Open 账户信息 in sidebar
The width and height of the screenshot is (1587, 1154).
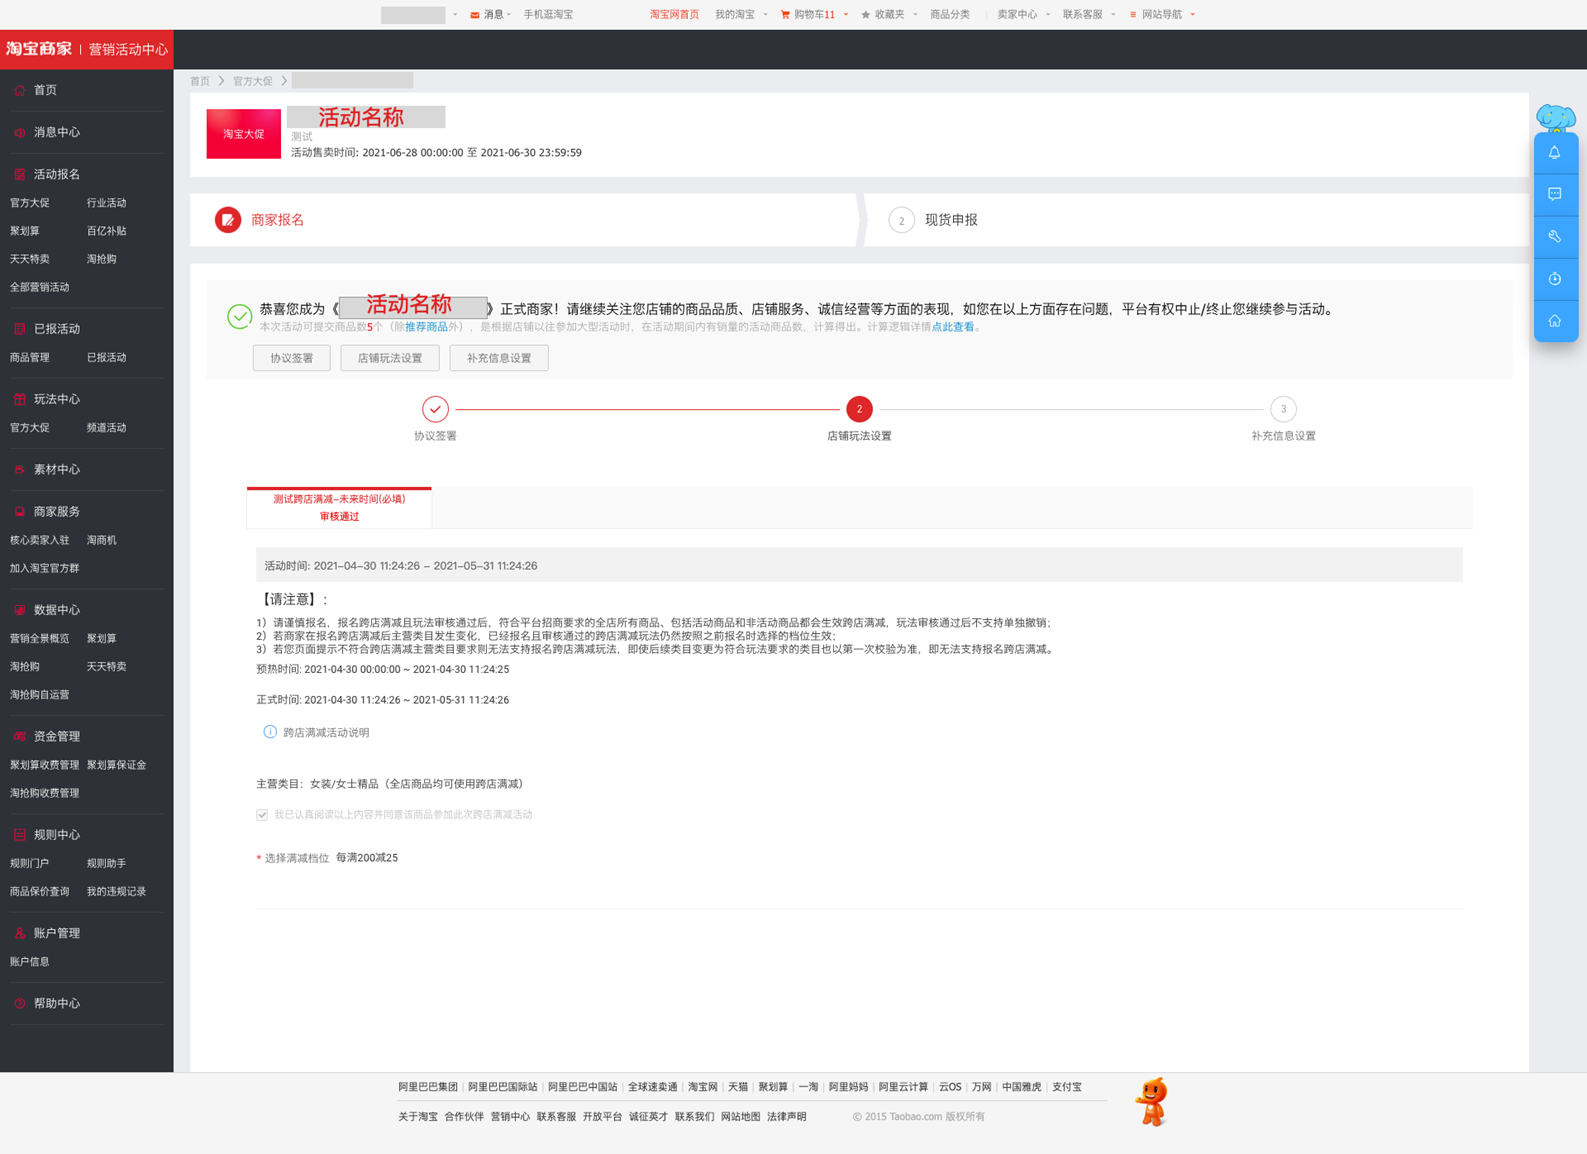click(x=29, y=962)
